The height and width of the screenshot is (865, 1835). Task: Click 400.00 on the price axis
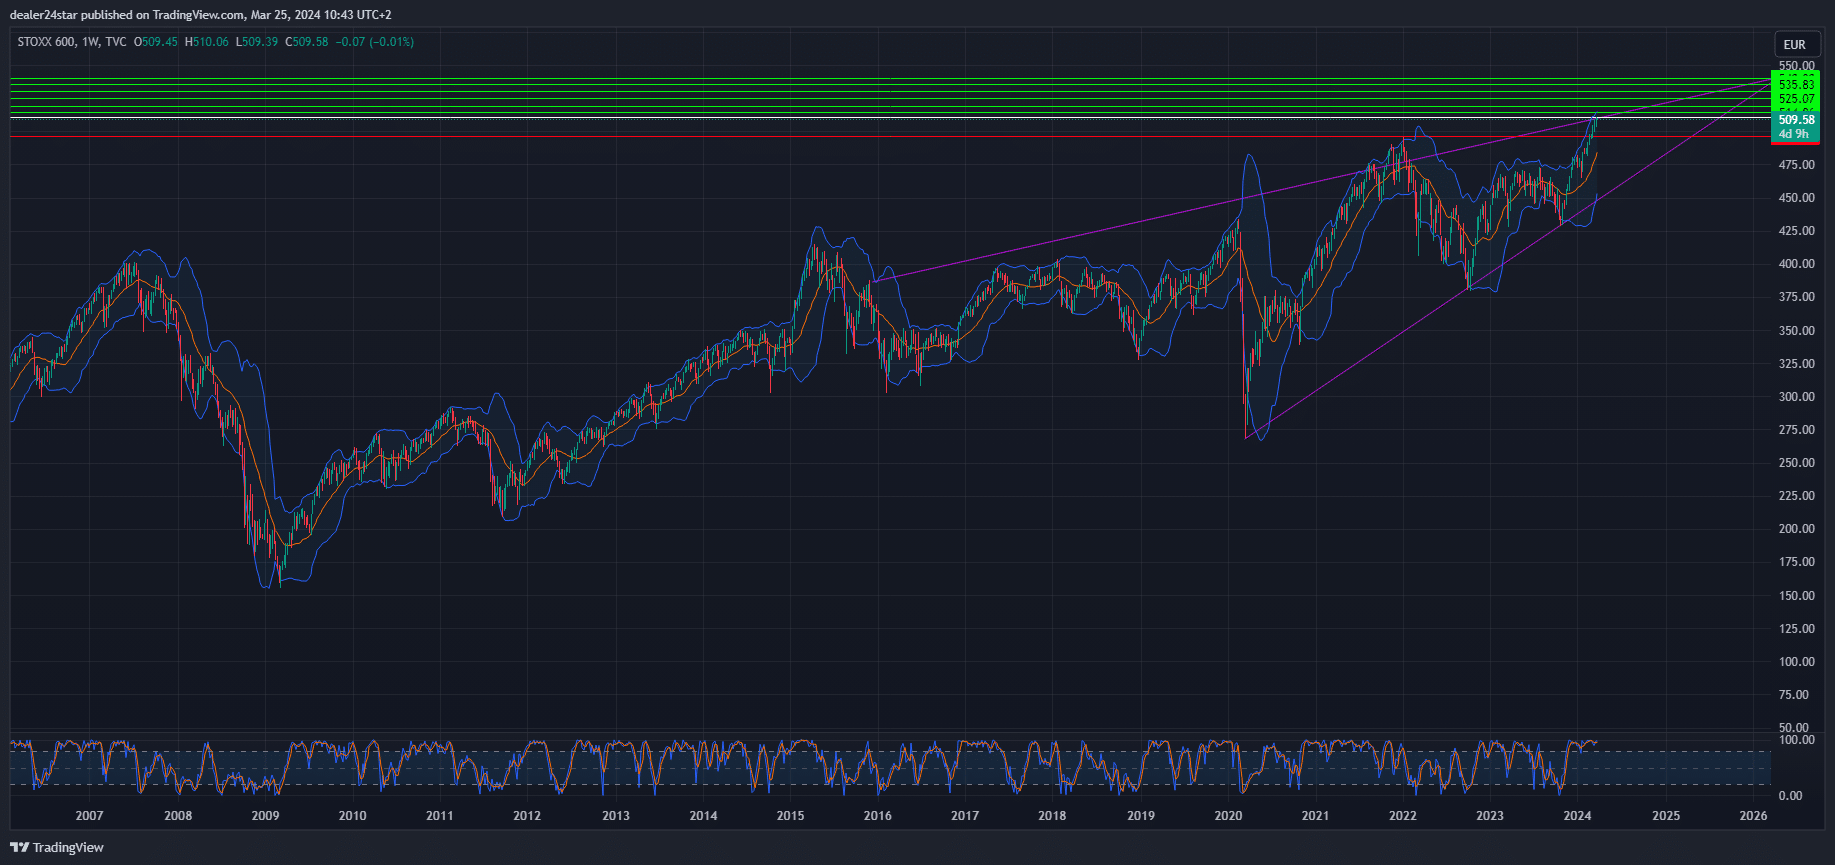pos(1797,264)
